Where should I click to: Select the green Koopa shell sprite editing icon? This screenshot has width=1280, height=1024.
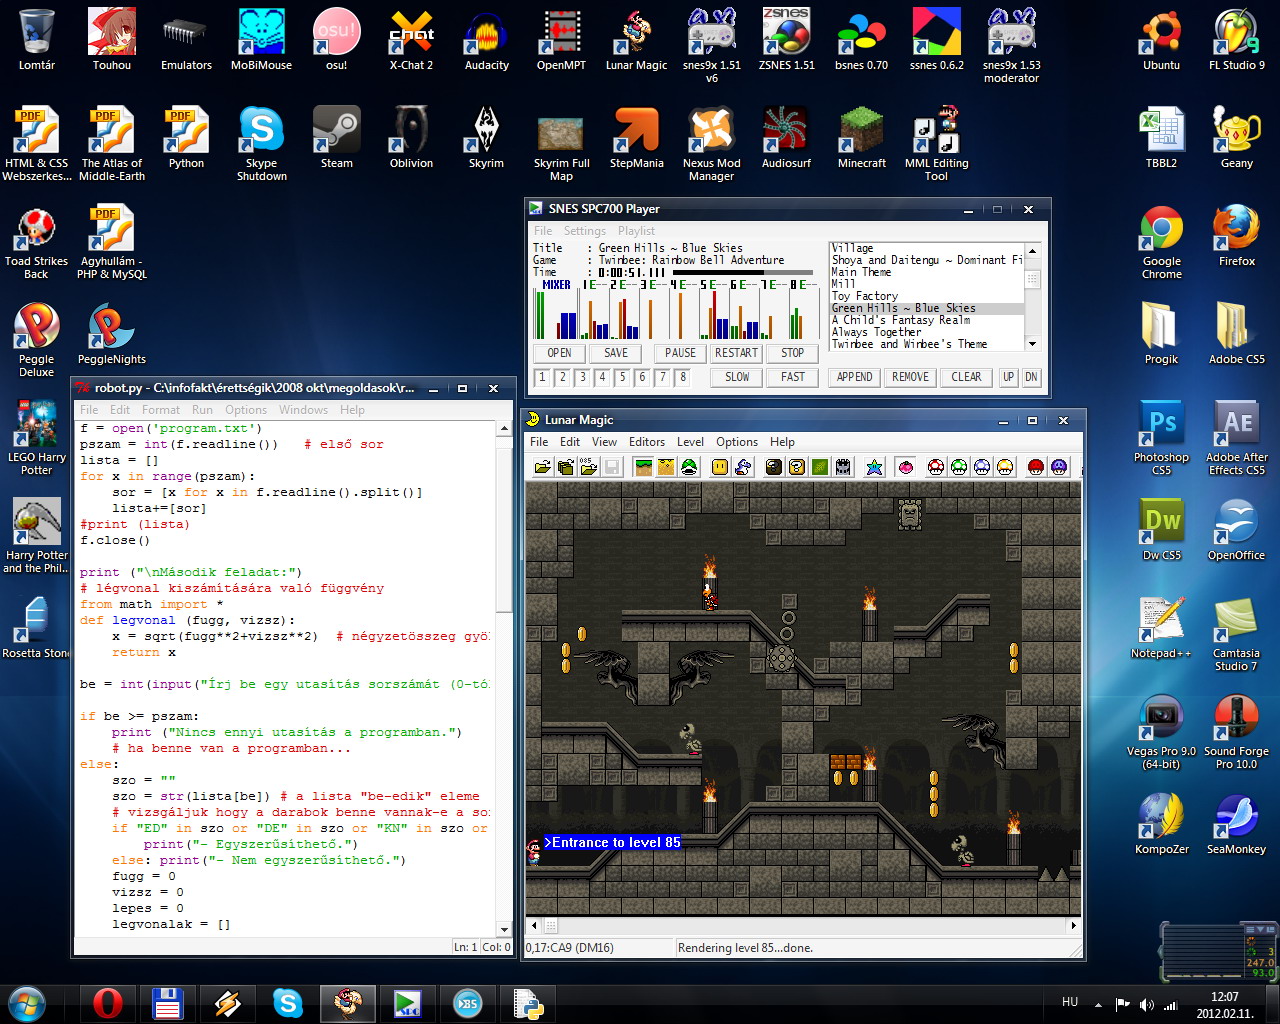(x=689, y=467)
